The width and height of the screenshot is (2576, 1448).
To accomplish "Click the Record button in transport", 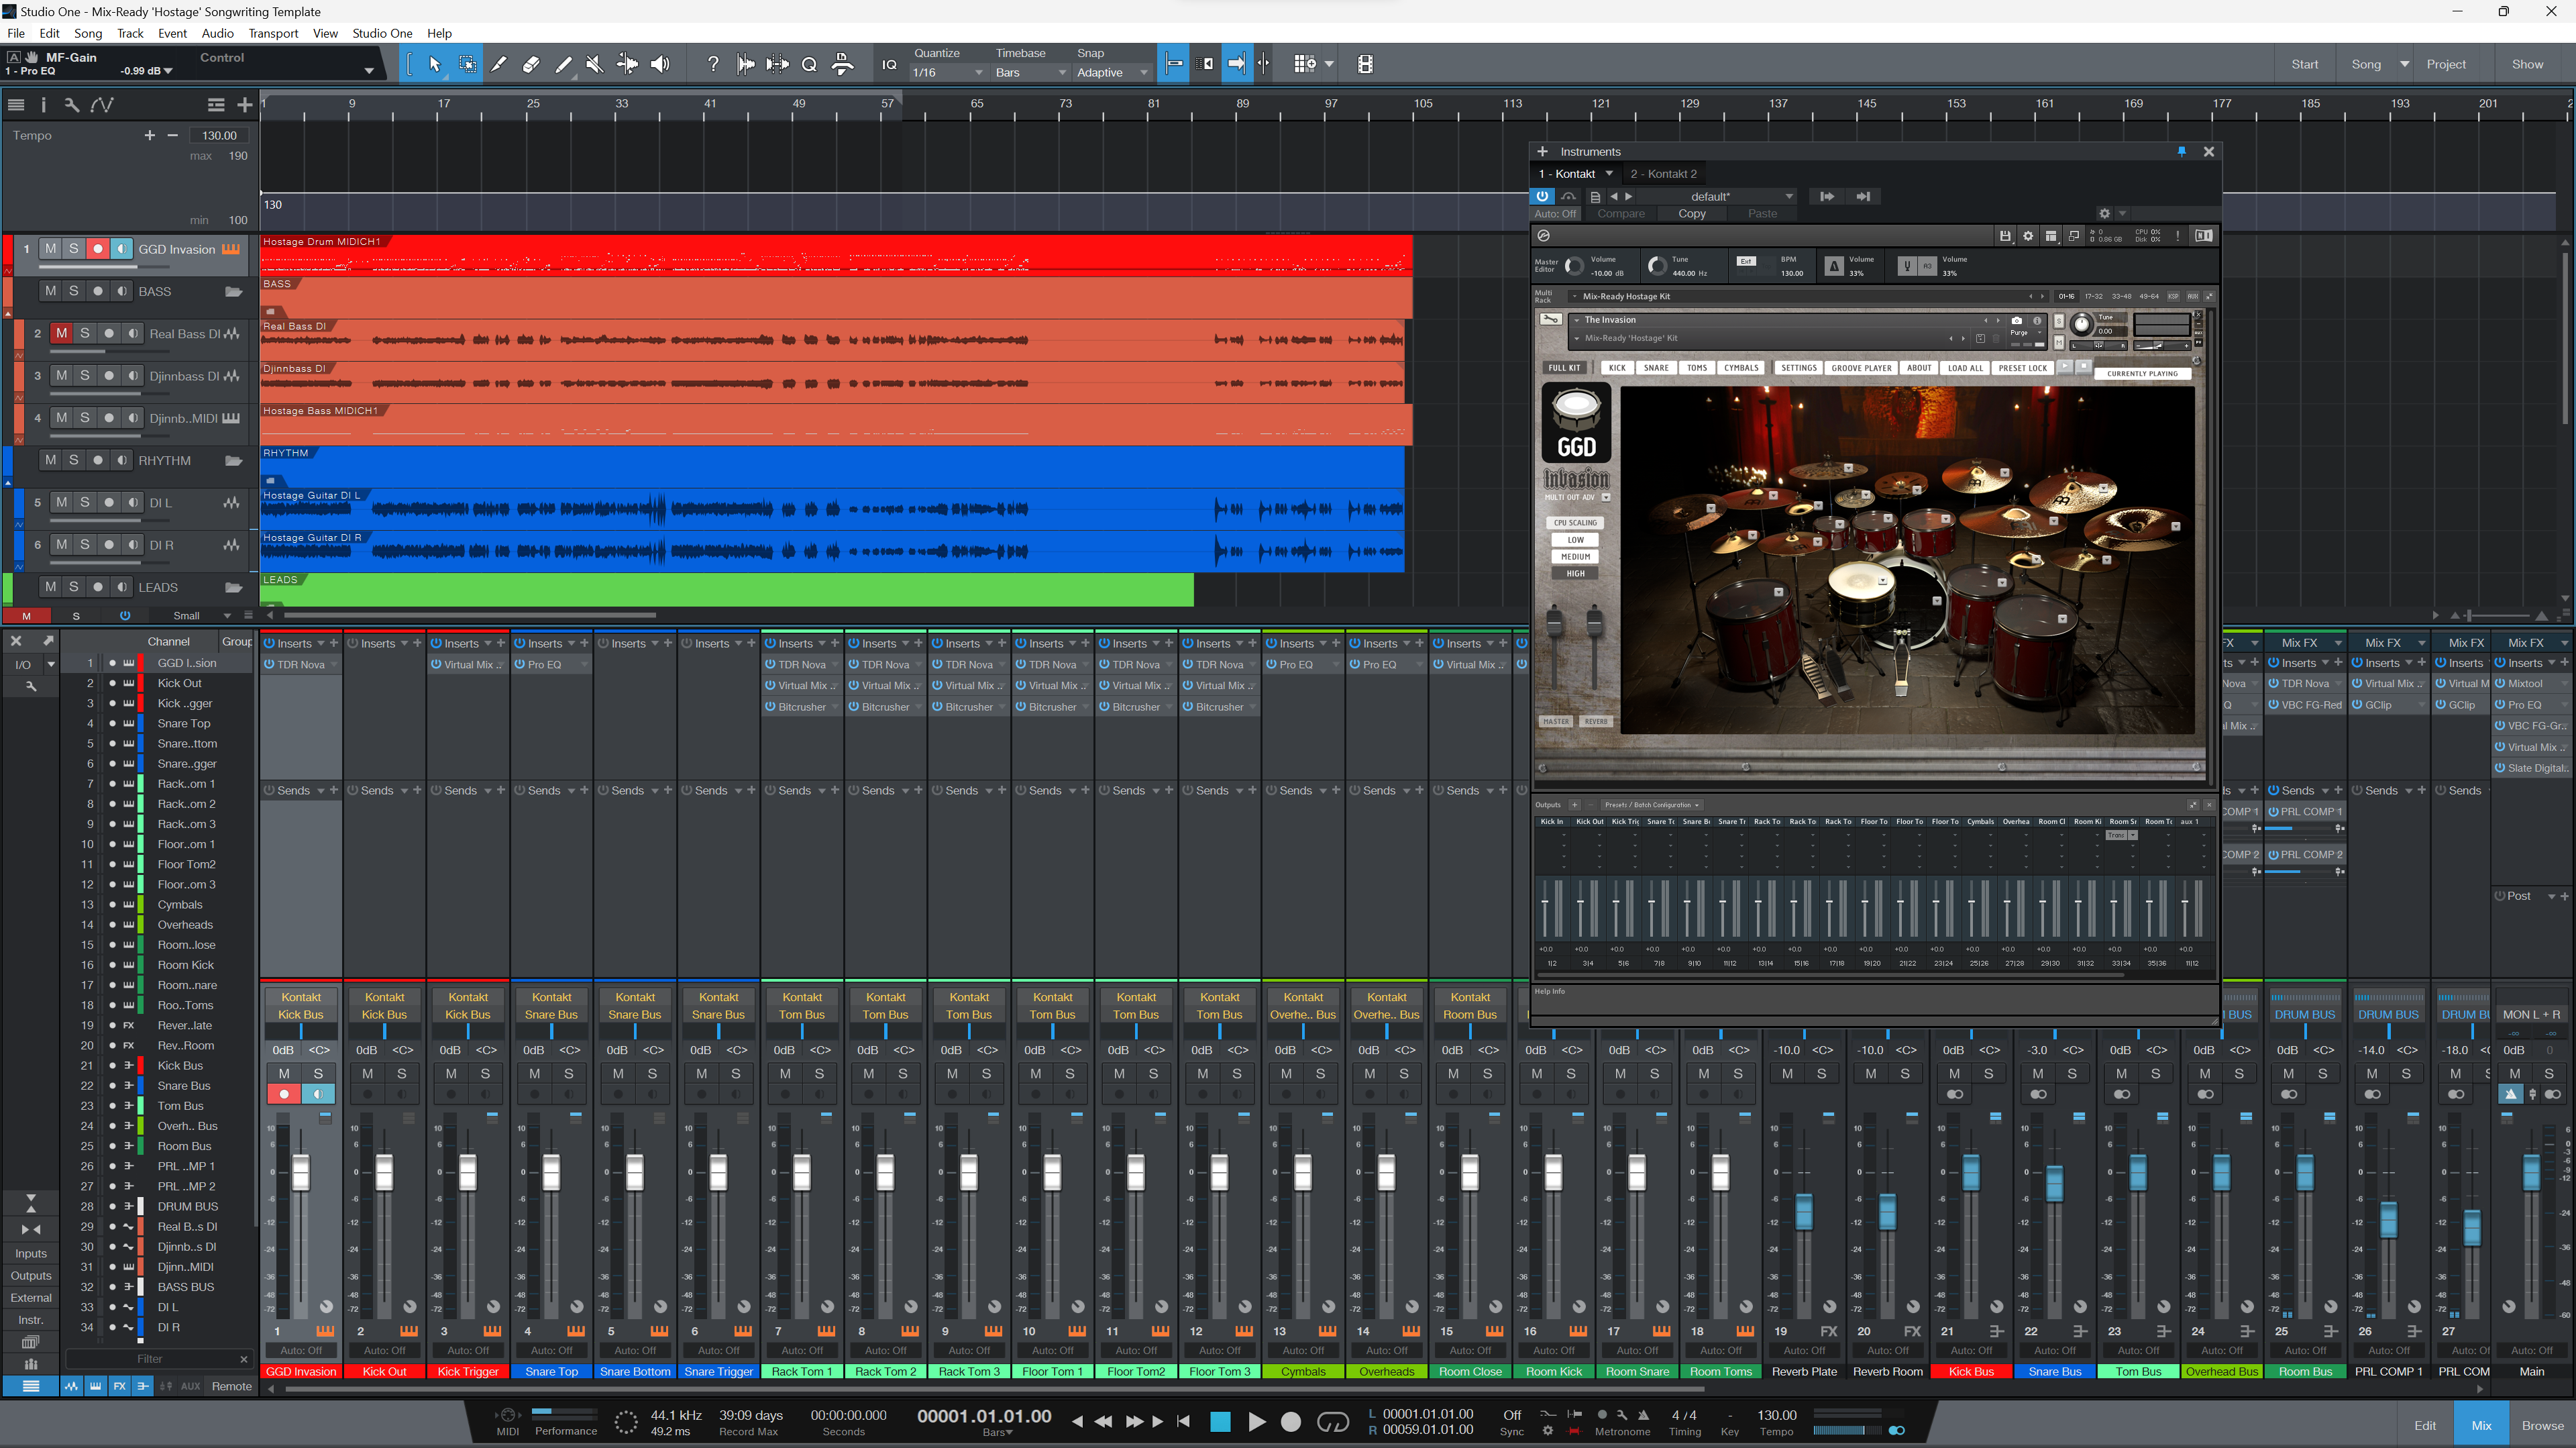I will click(1291, 1421).
